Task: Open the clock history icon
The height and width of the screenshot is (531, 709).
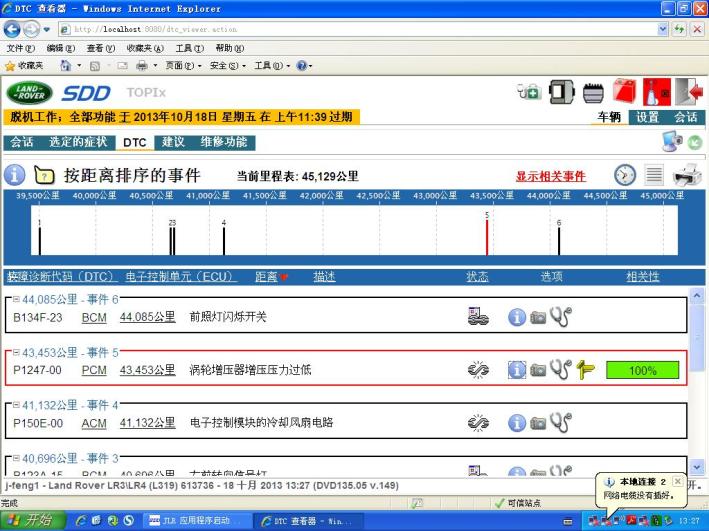Action: pyautogui.click(x=625, y=175)
